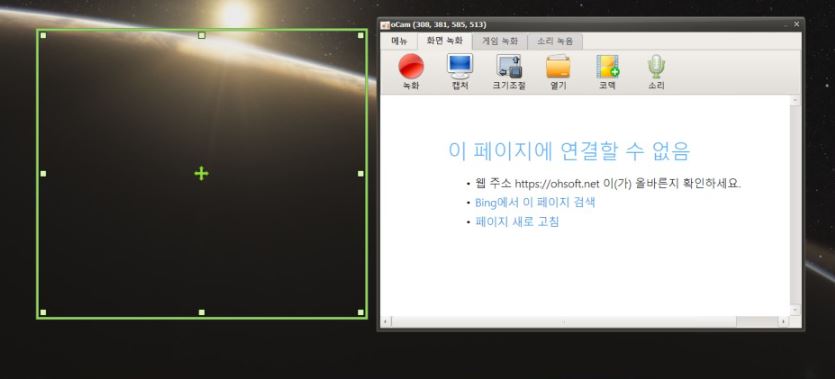Click the horizontal scrollbar left arrow in oCam

386,322
